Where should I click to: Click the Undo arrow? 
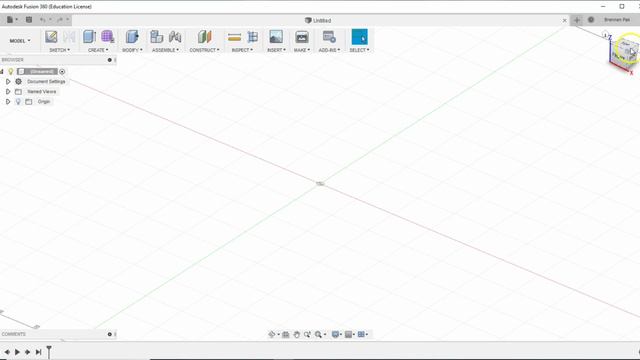tap(42, 20)
